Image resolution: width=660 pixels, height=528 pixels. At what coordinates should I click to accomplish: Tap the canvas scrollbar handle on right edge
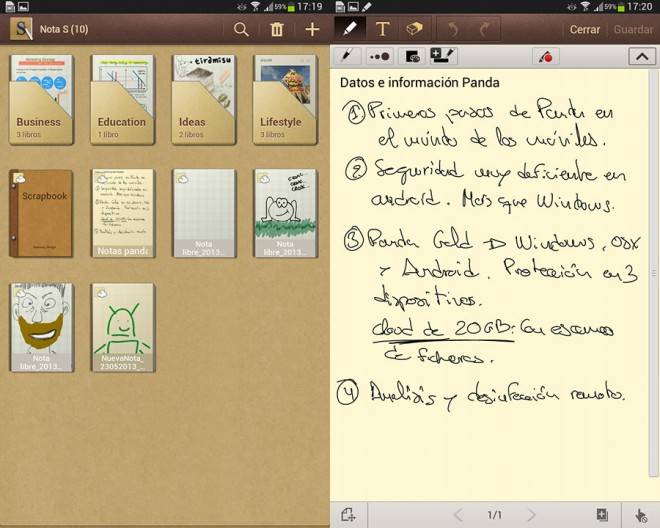click(x=654, y=274)
